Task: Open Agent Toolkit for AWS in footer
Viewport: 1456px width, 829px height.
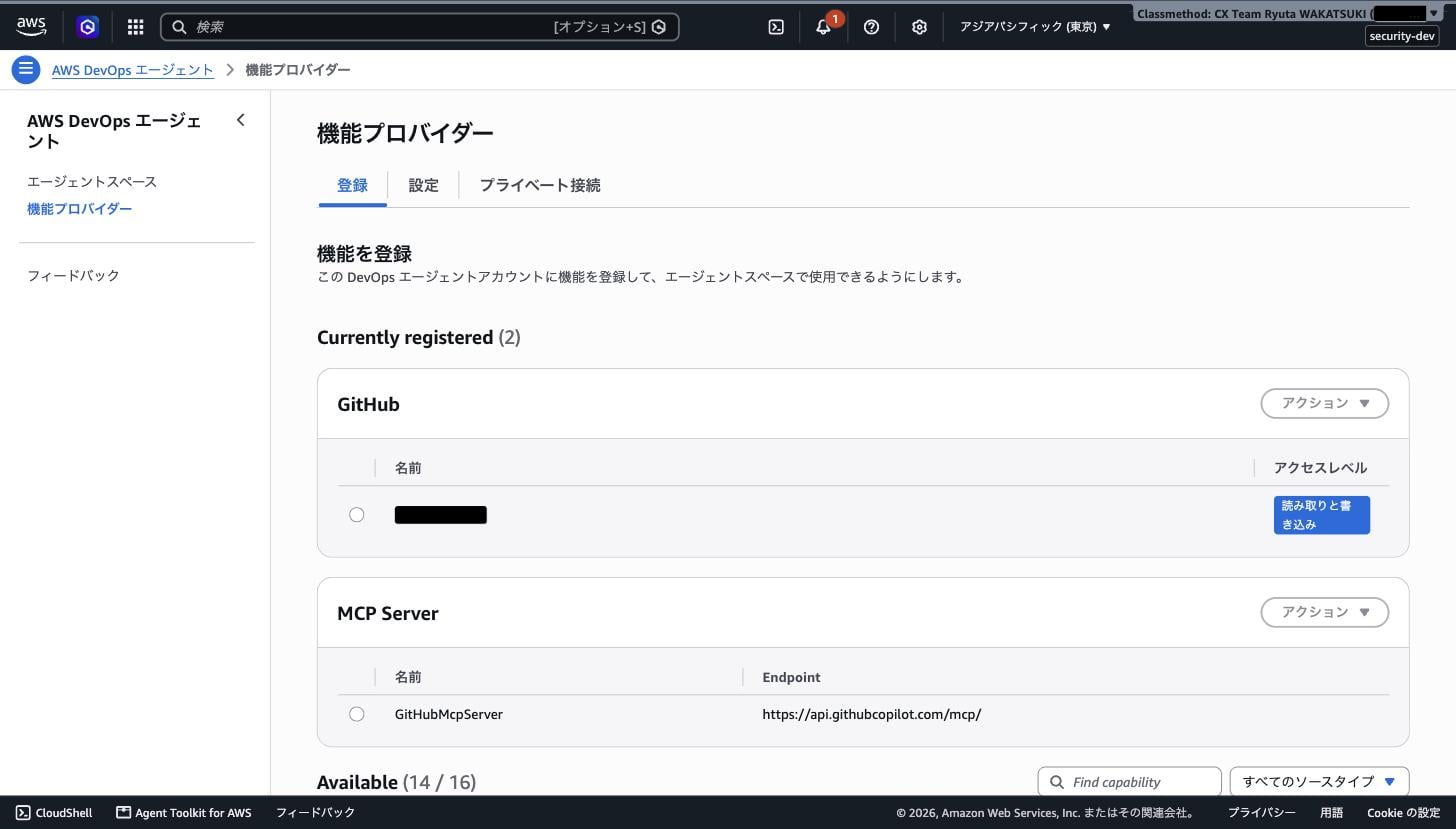Action: [184, 812]
